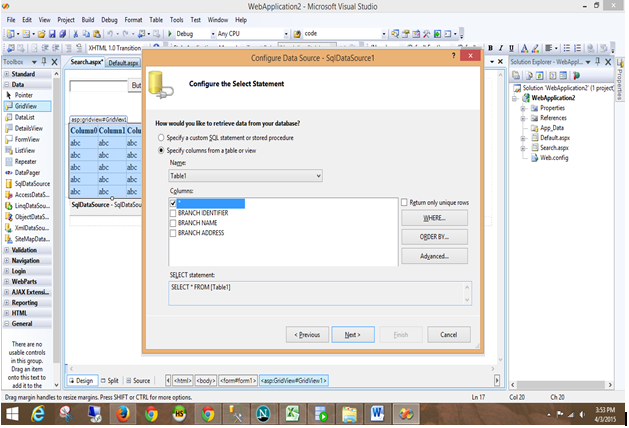
Task: Click the dialog help question mark icon
Action: (453, 56)
